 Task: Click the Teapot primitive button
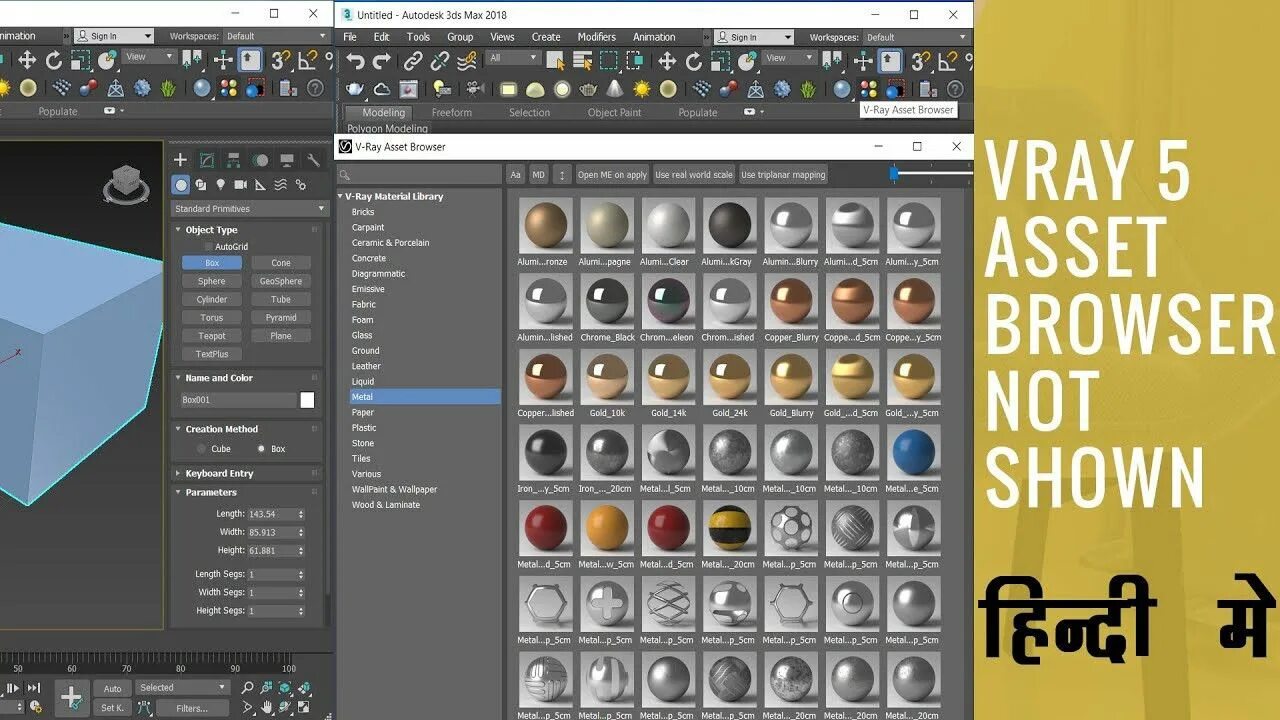(211, 336)
